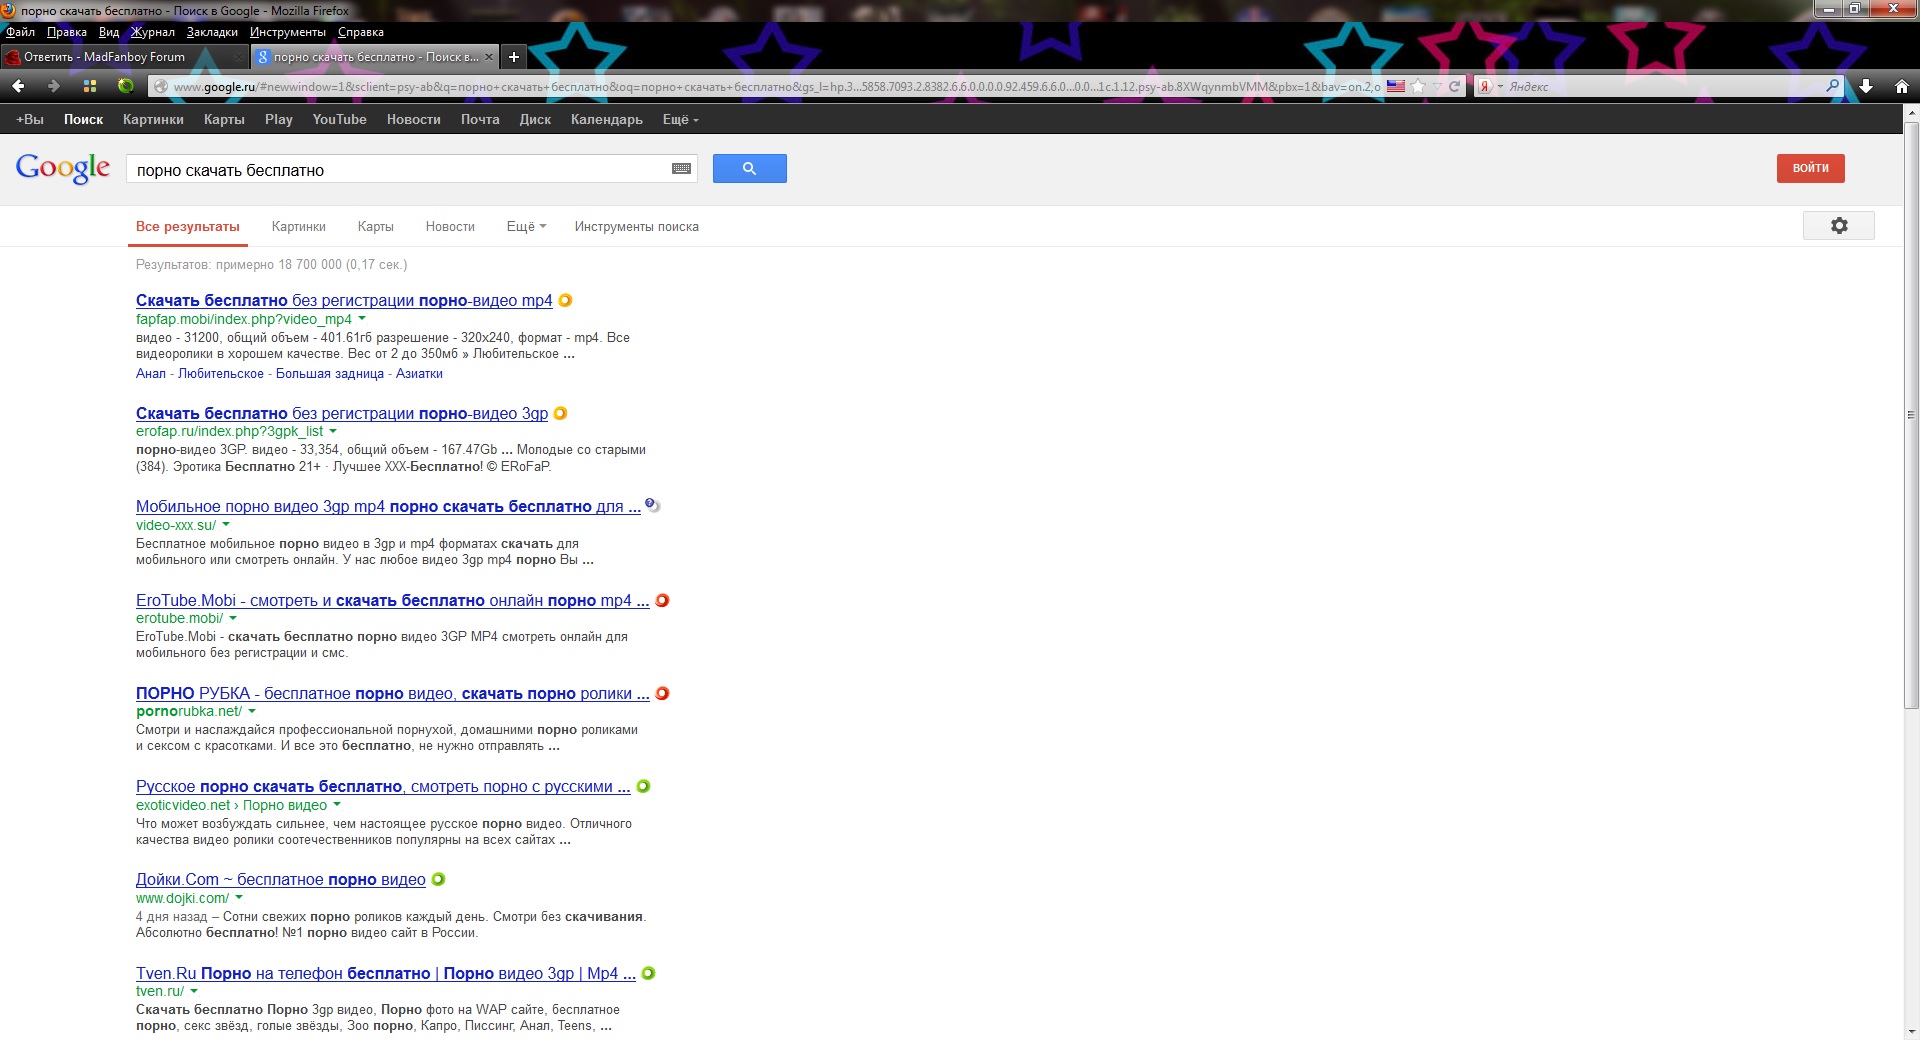Click the browser address bar URL
Screen dimensions: 1920x1040
click(x=777, y=87)
